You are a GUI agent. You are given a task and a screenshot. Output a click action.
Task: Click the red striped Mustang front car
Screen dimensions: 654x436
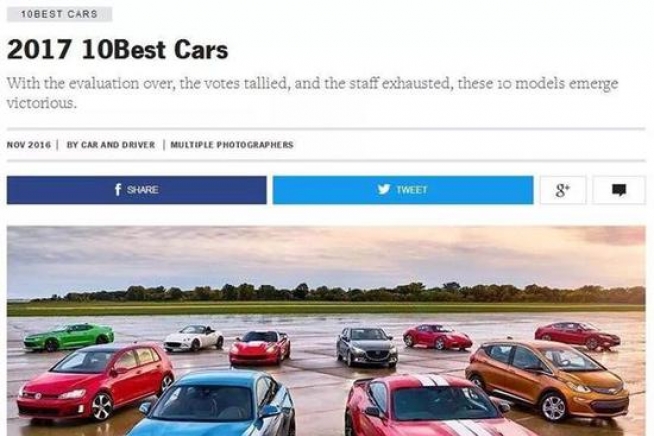point(434,406)
